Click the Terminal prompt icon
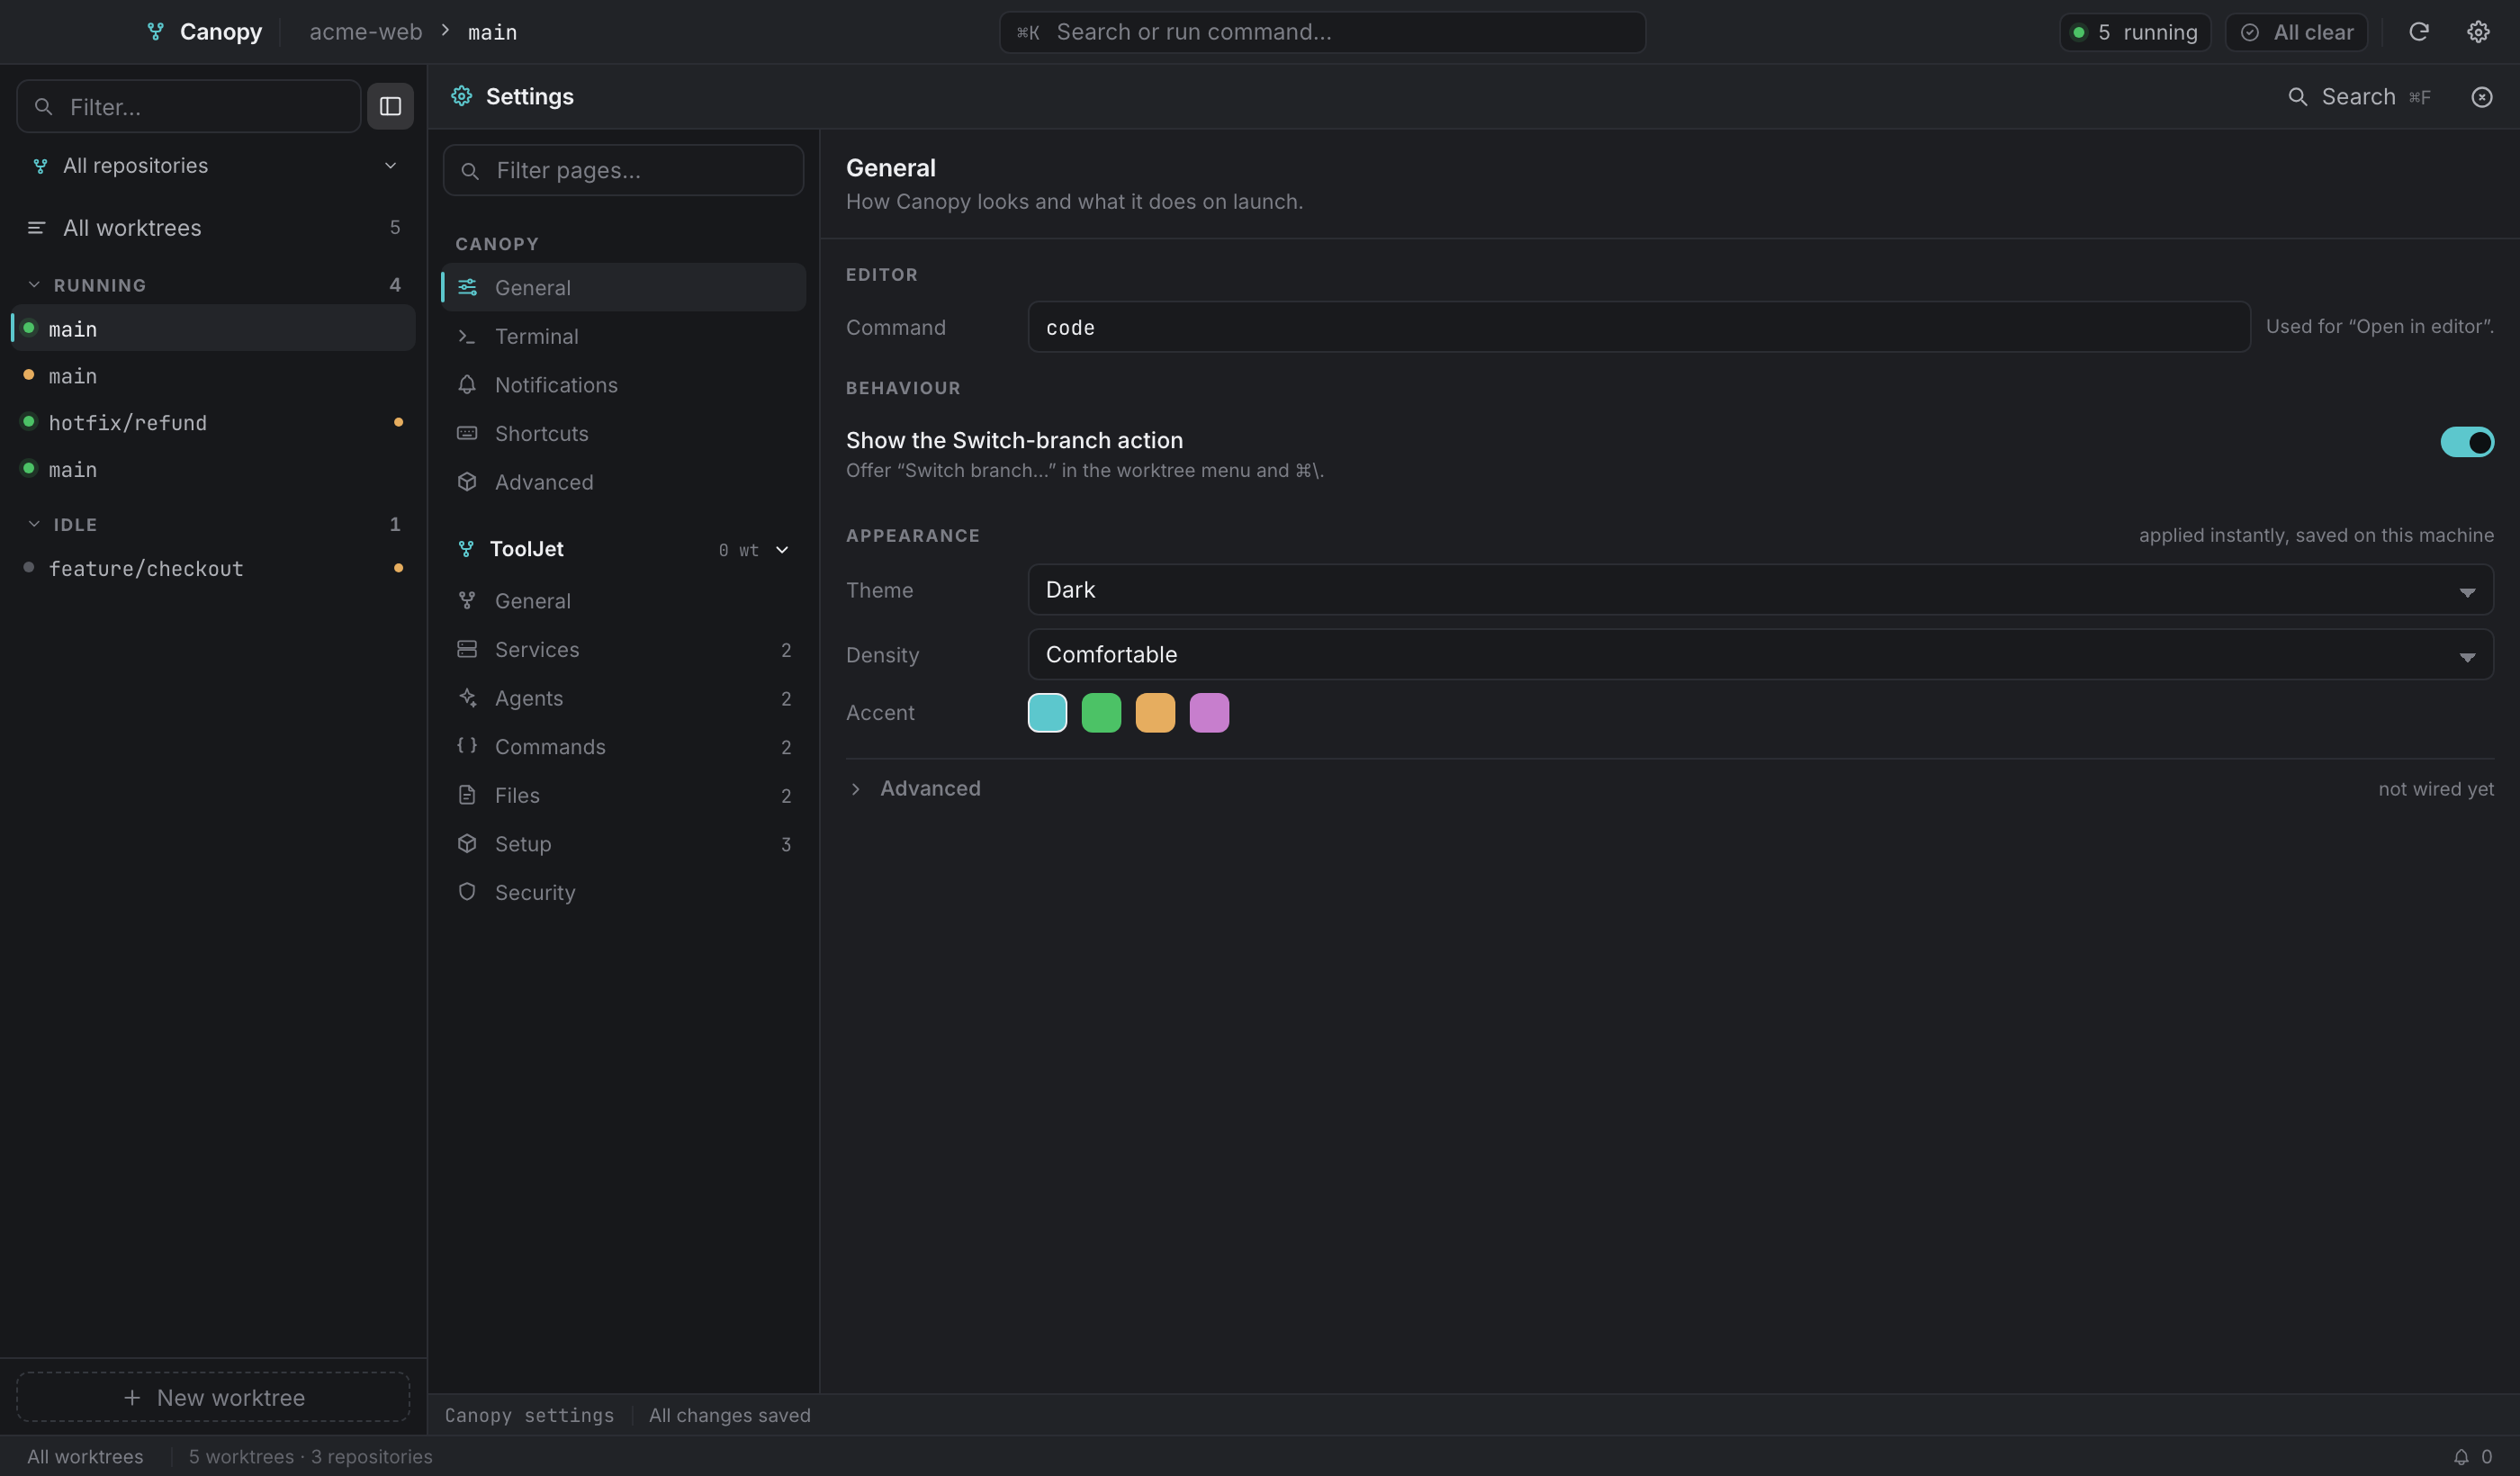This screenshot has width=2520, height=1476. 467,336
